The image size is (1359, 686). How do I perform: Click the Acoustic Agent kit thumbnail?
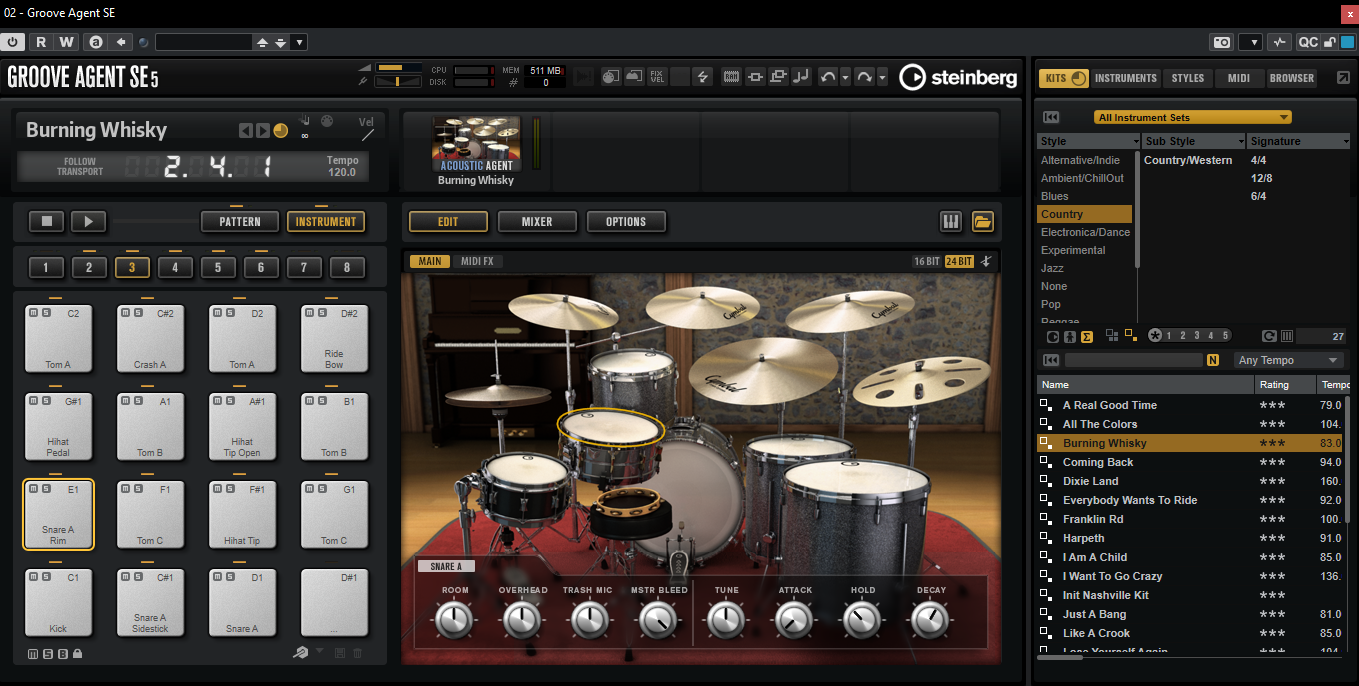point(476,145)
